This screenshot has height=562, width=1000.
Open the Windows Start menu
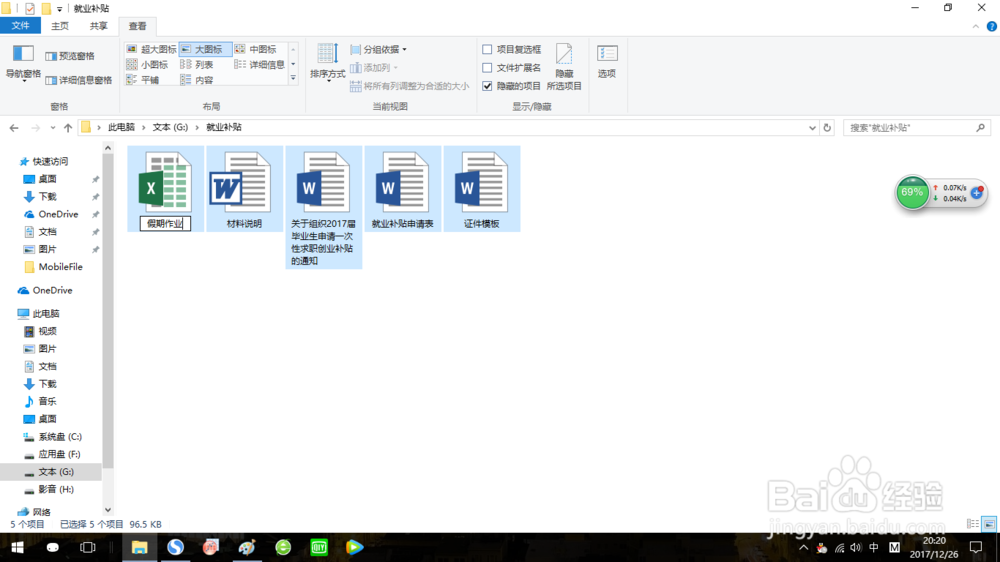[x=17, y=547]
